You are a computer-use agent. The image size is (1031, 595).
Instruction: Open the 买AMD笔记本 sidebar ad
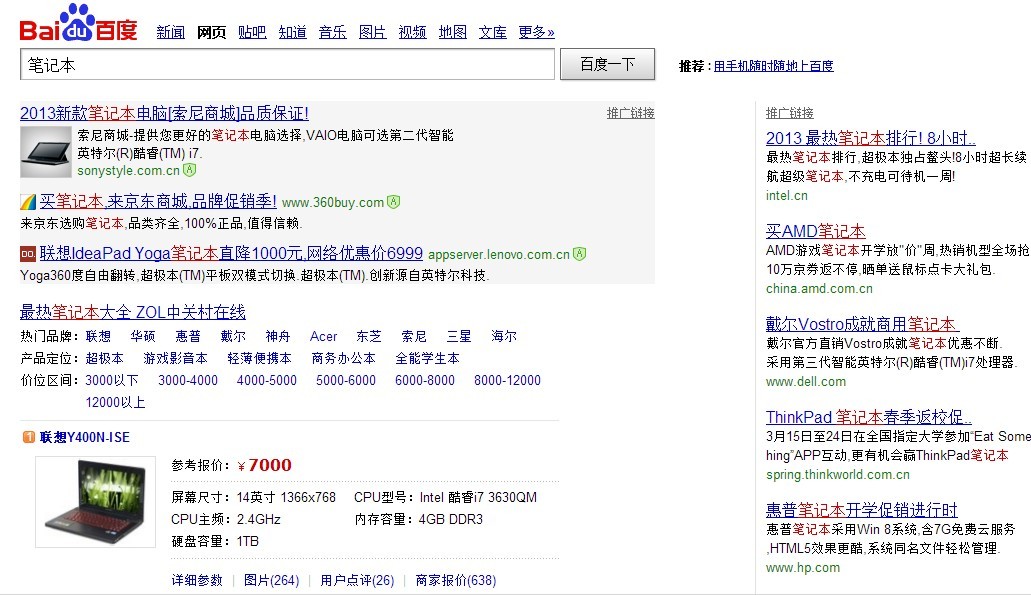click(816, 231)
